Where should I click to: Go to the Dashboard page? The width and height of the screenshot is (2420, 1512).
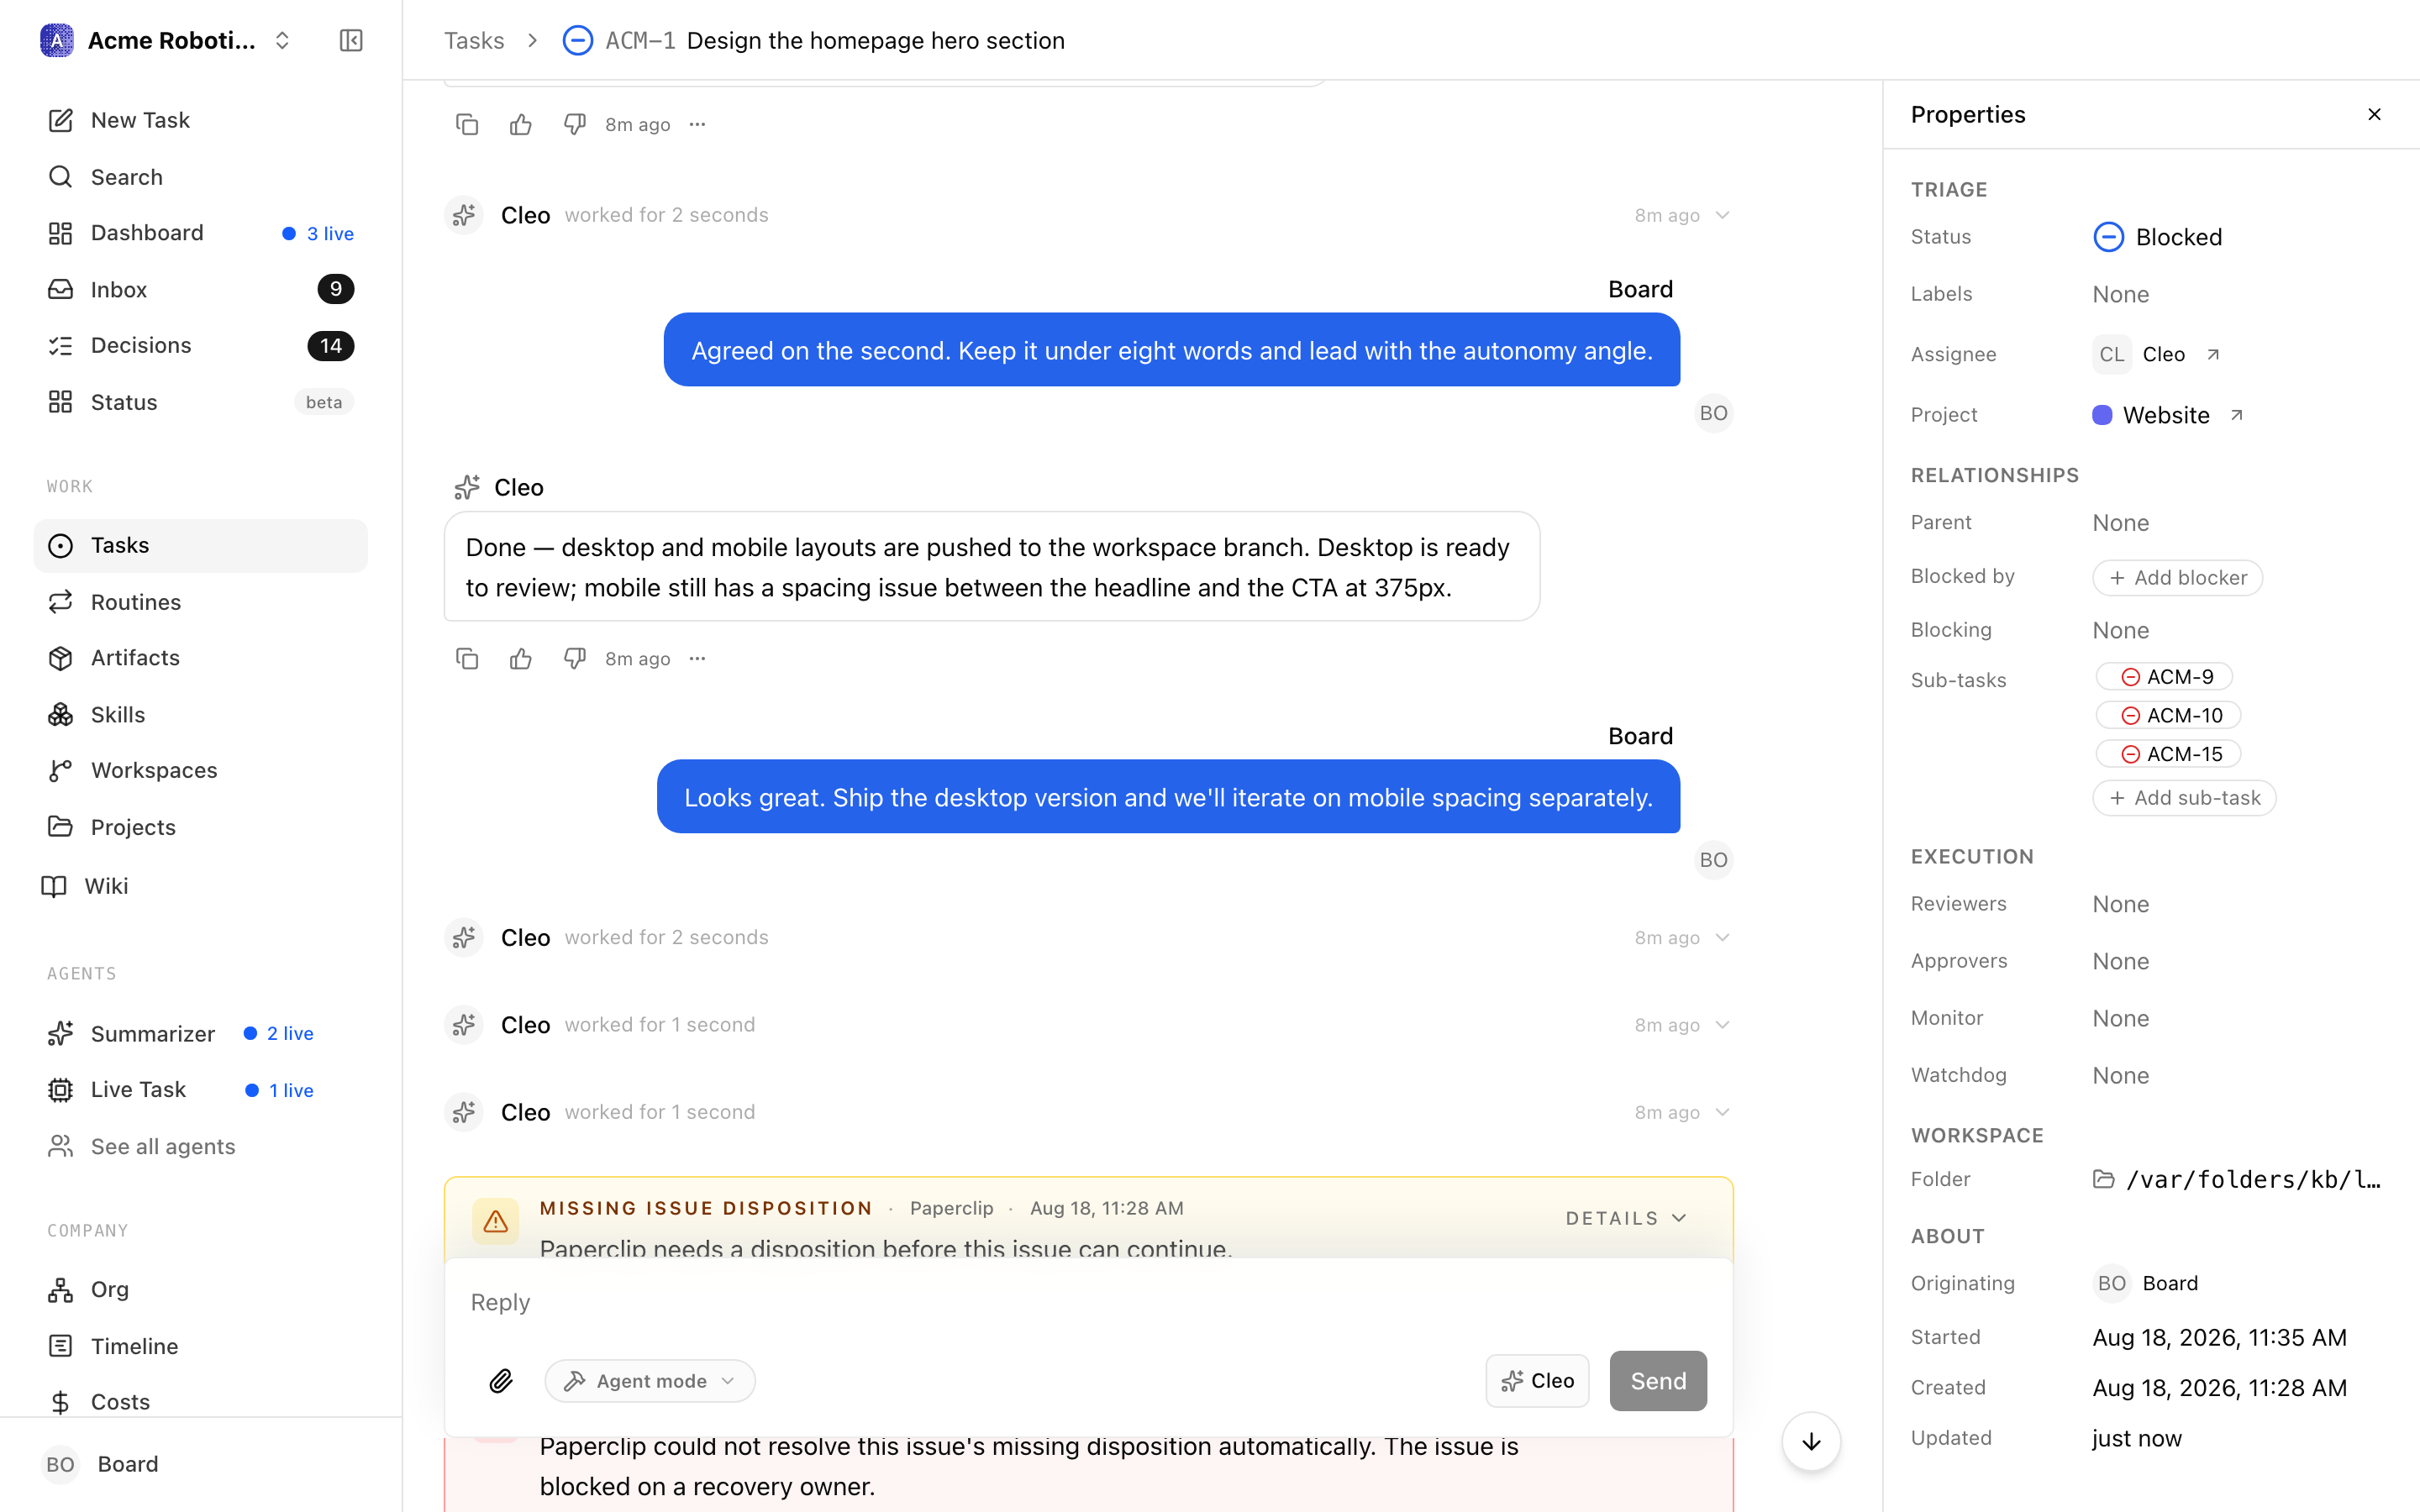(200, 233)
